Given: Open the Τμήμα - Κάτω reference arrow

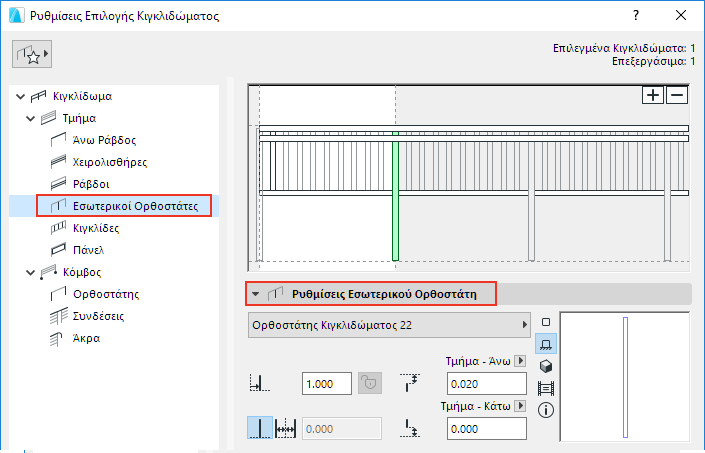Looking at the screenshot, I should [x=520, y=406].
